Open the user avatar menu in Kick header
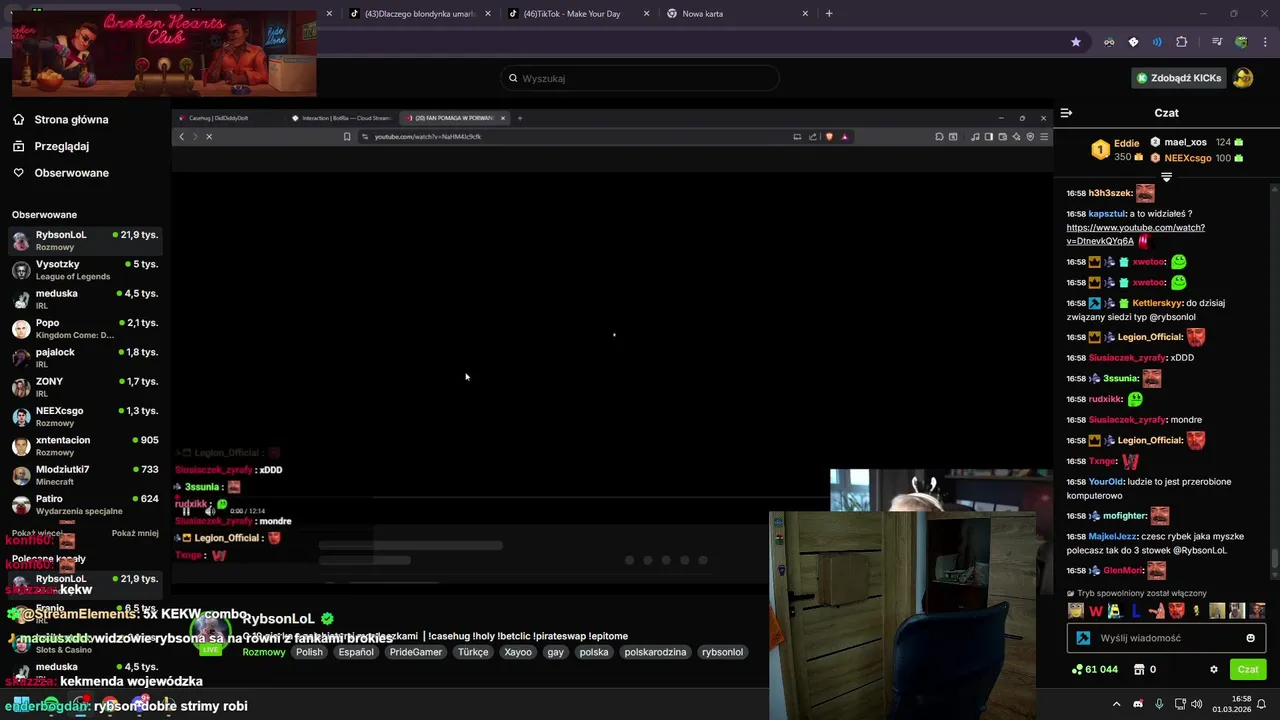The height and width of the screenshot is (720, 1280). click(1243, 78)
